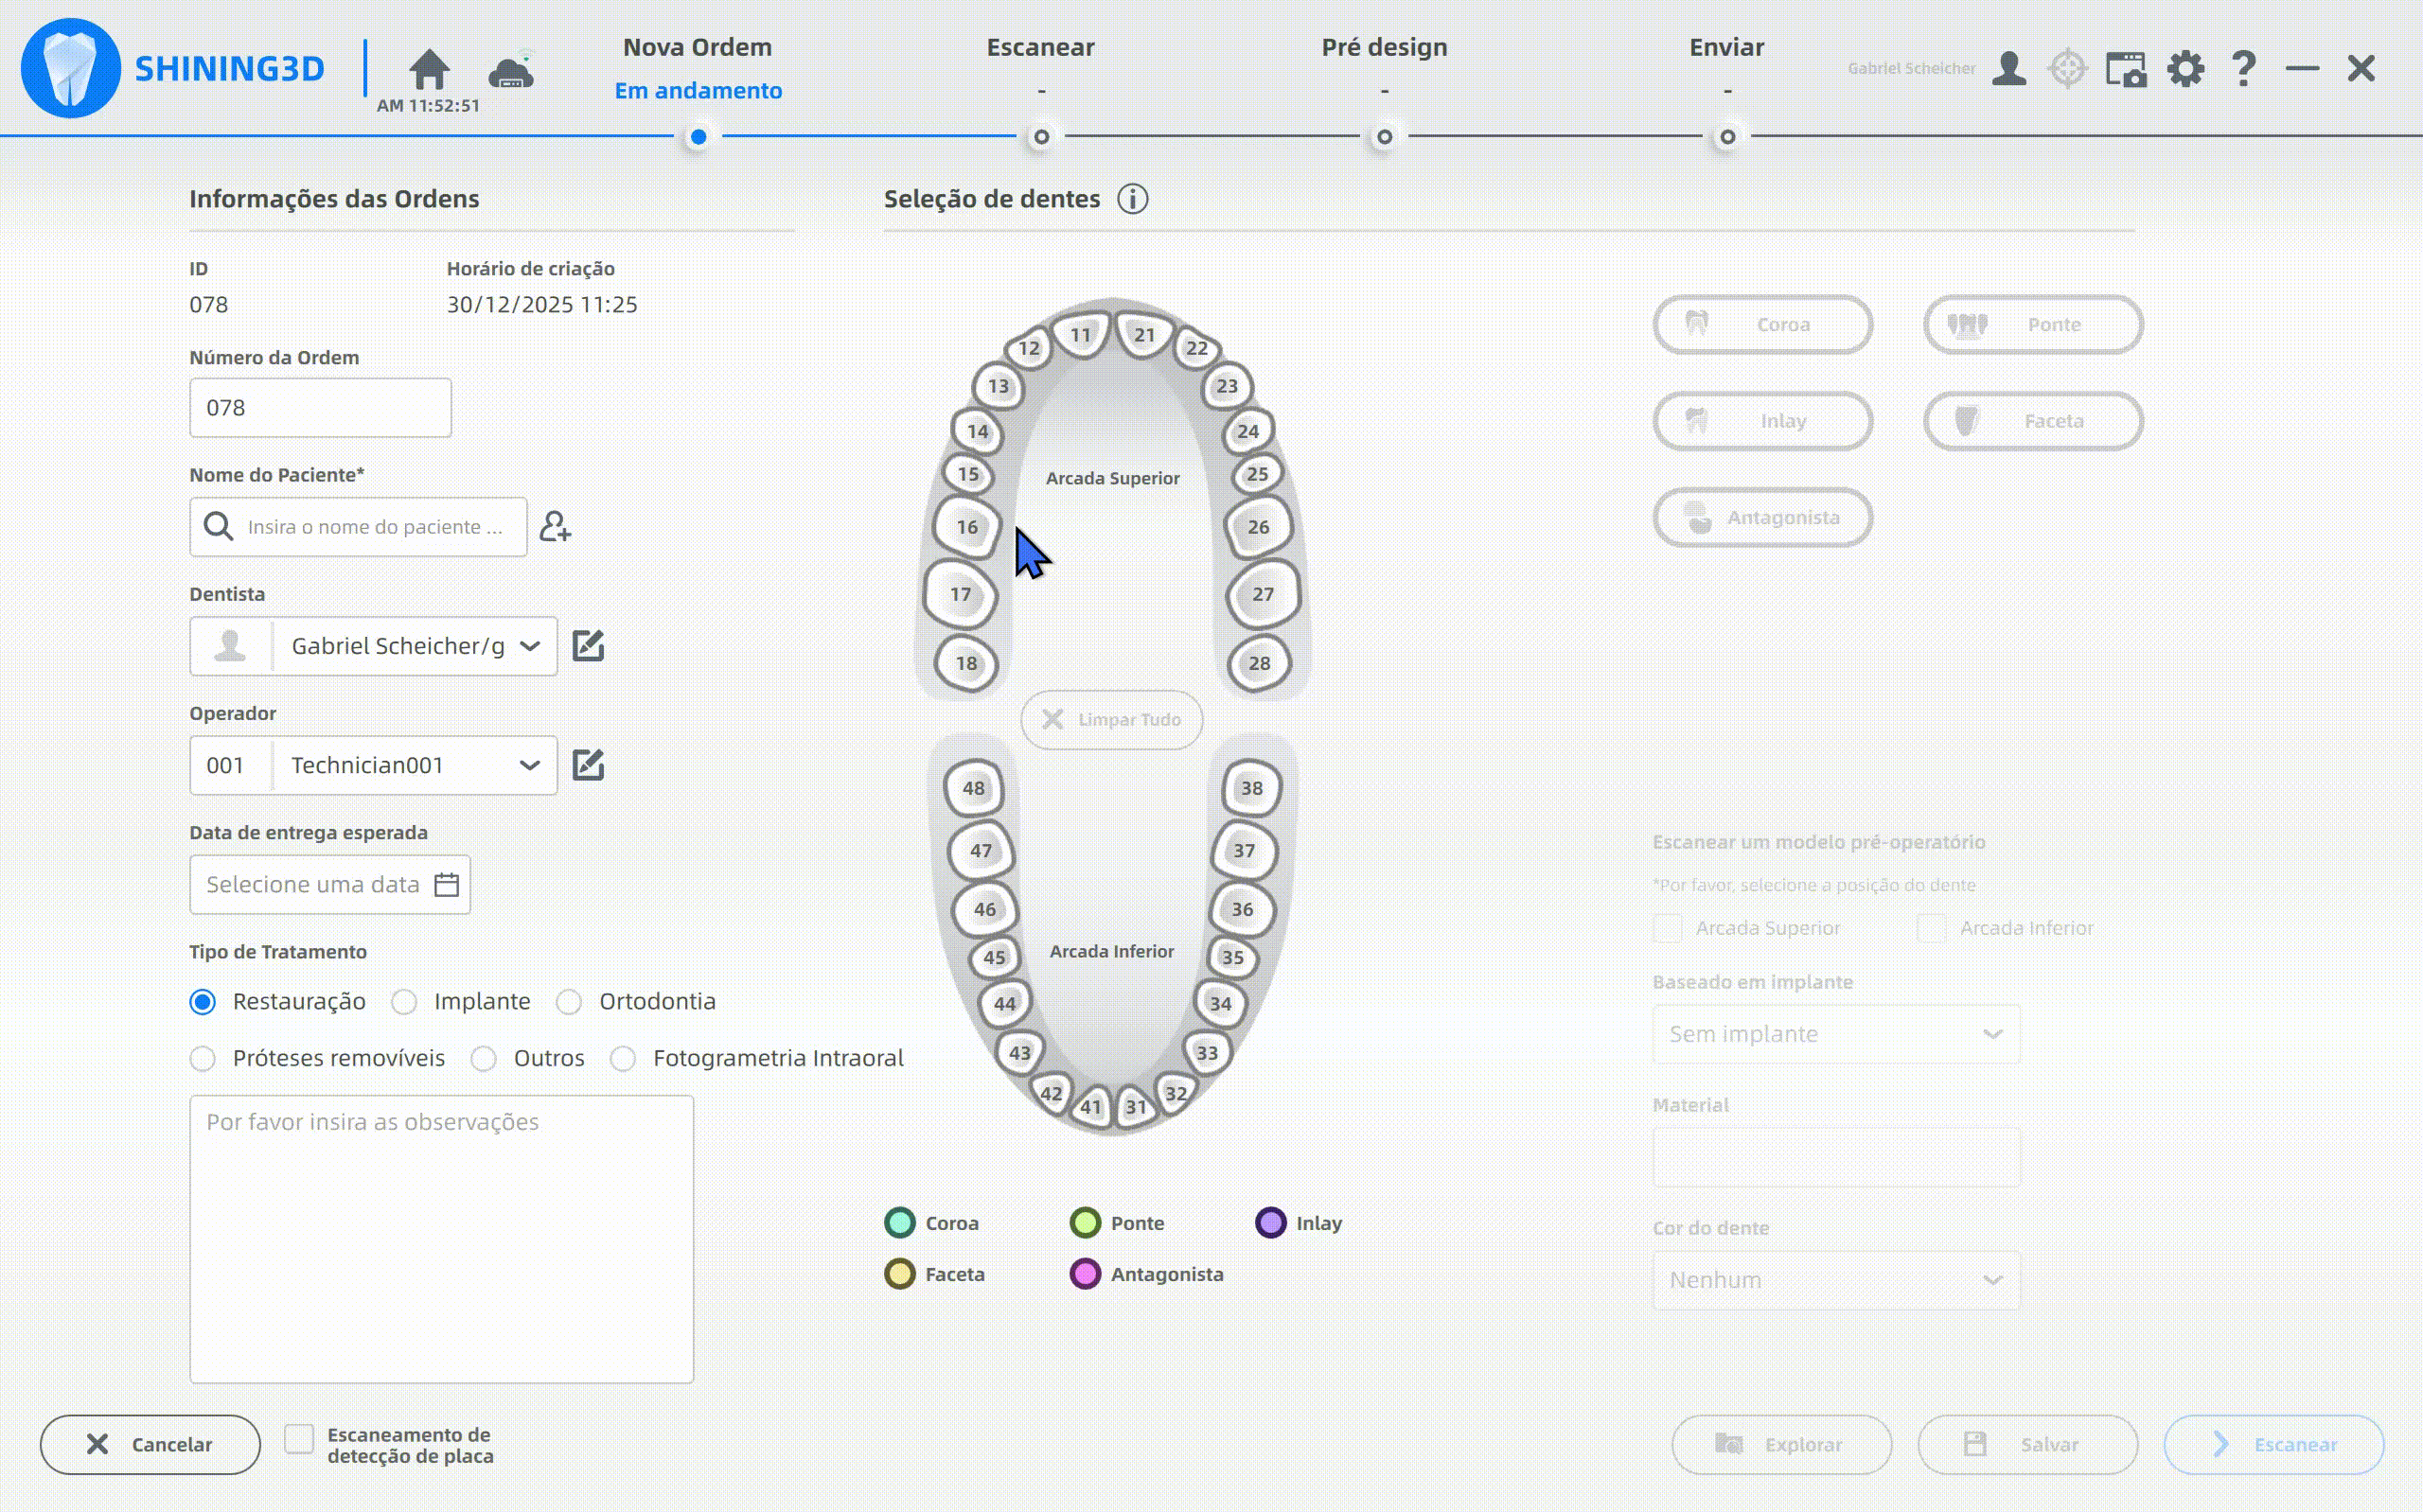Open the settings gear icon
This screenshot has width=2423, height=1512.
click(x=2185, y=69)
